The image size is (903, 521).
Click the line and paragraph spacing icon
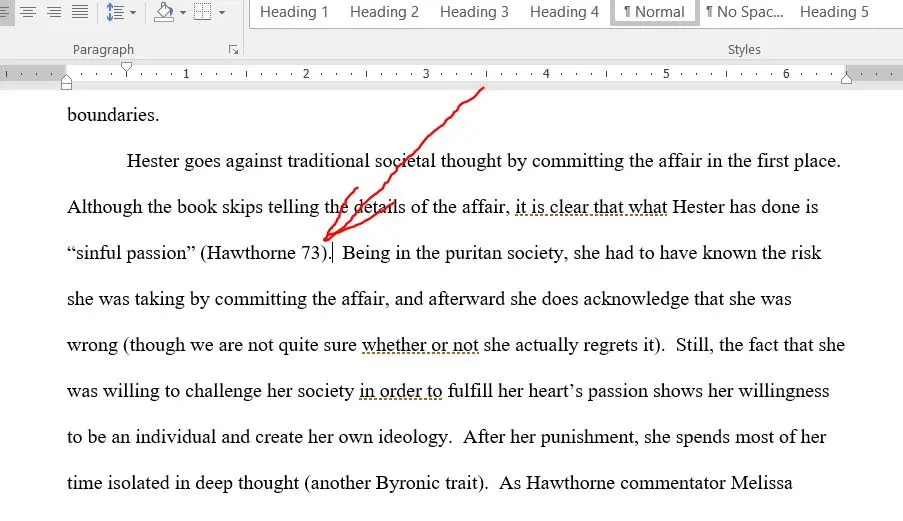(x=116, y=12)
